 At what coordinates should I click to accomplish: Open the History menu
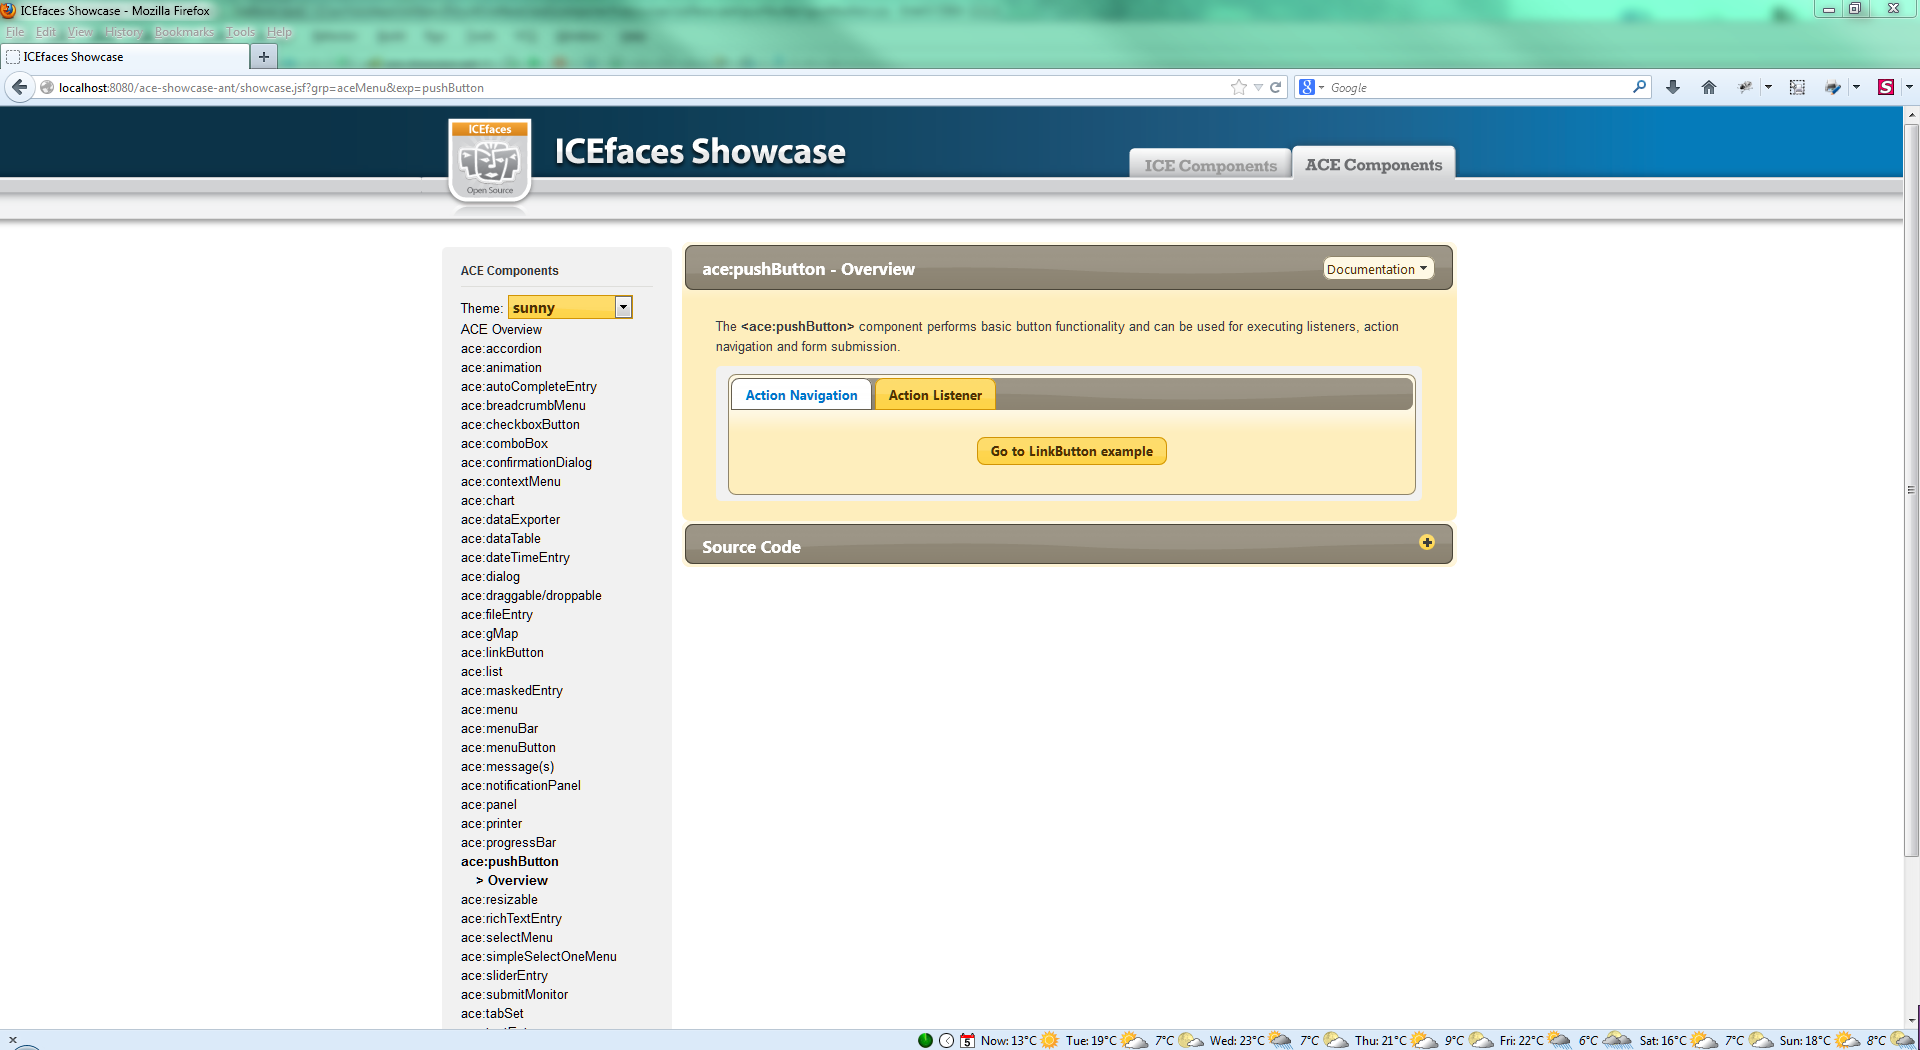point(124,32)
